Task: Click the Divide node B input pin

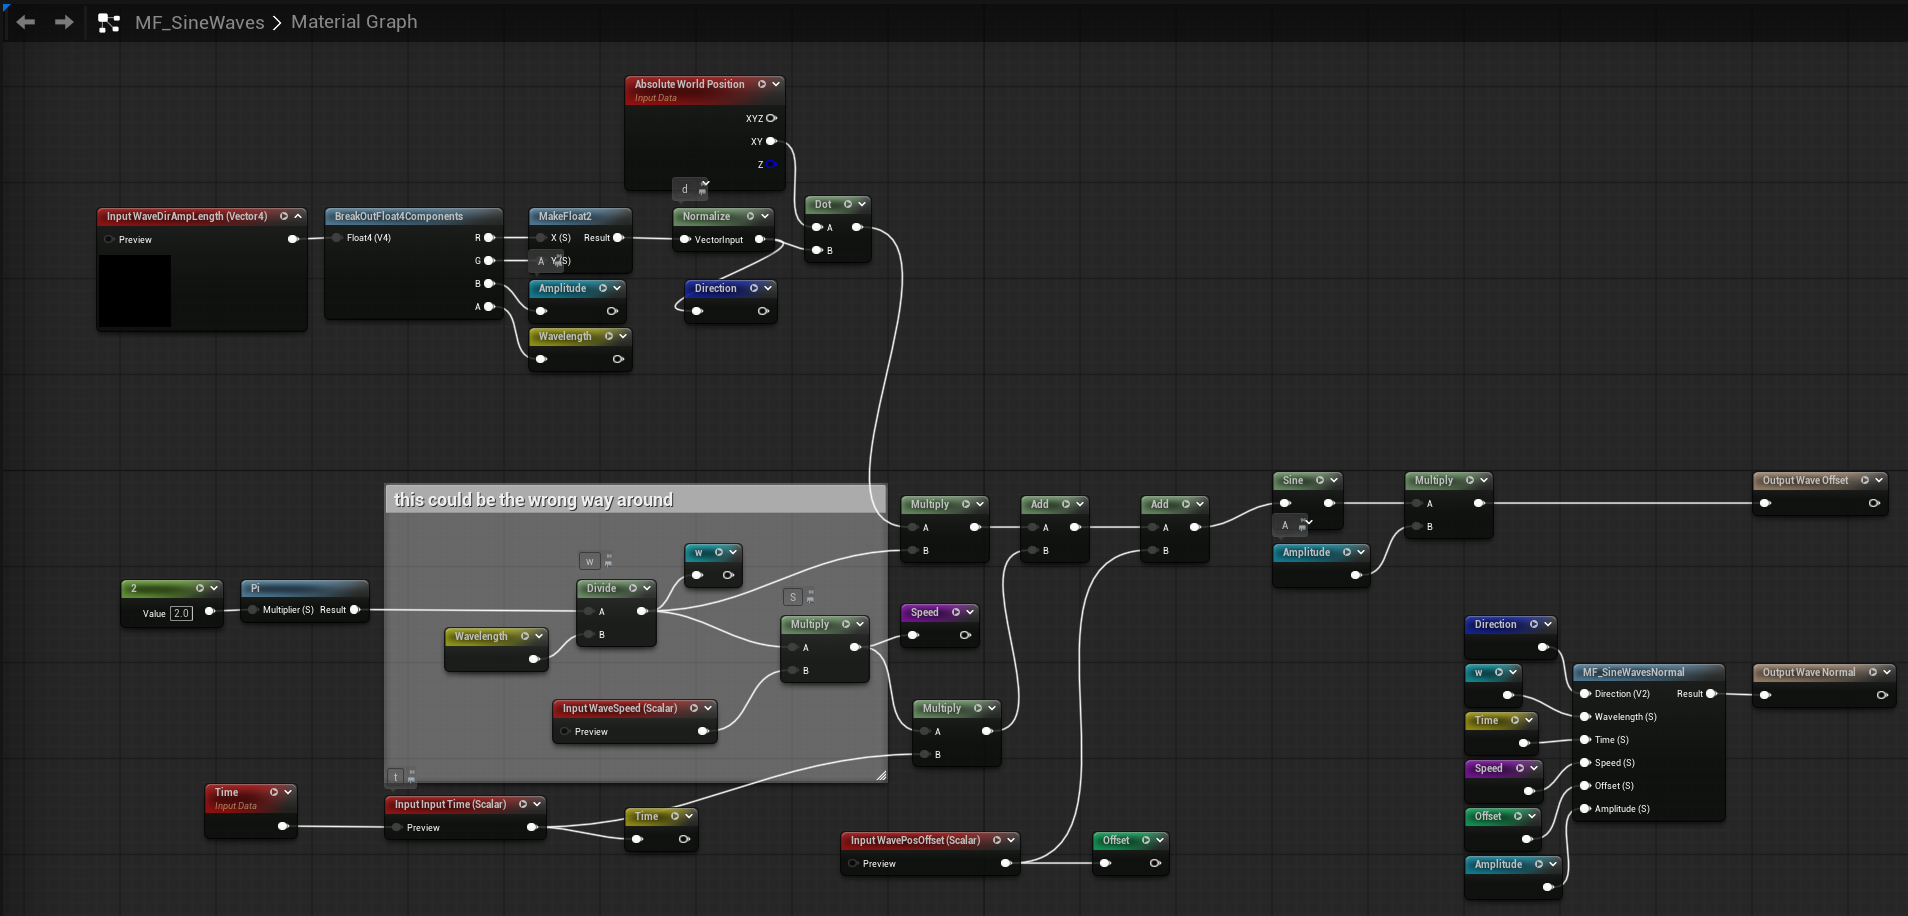Action: click(x=589, y=635)
